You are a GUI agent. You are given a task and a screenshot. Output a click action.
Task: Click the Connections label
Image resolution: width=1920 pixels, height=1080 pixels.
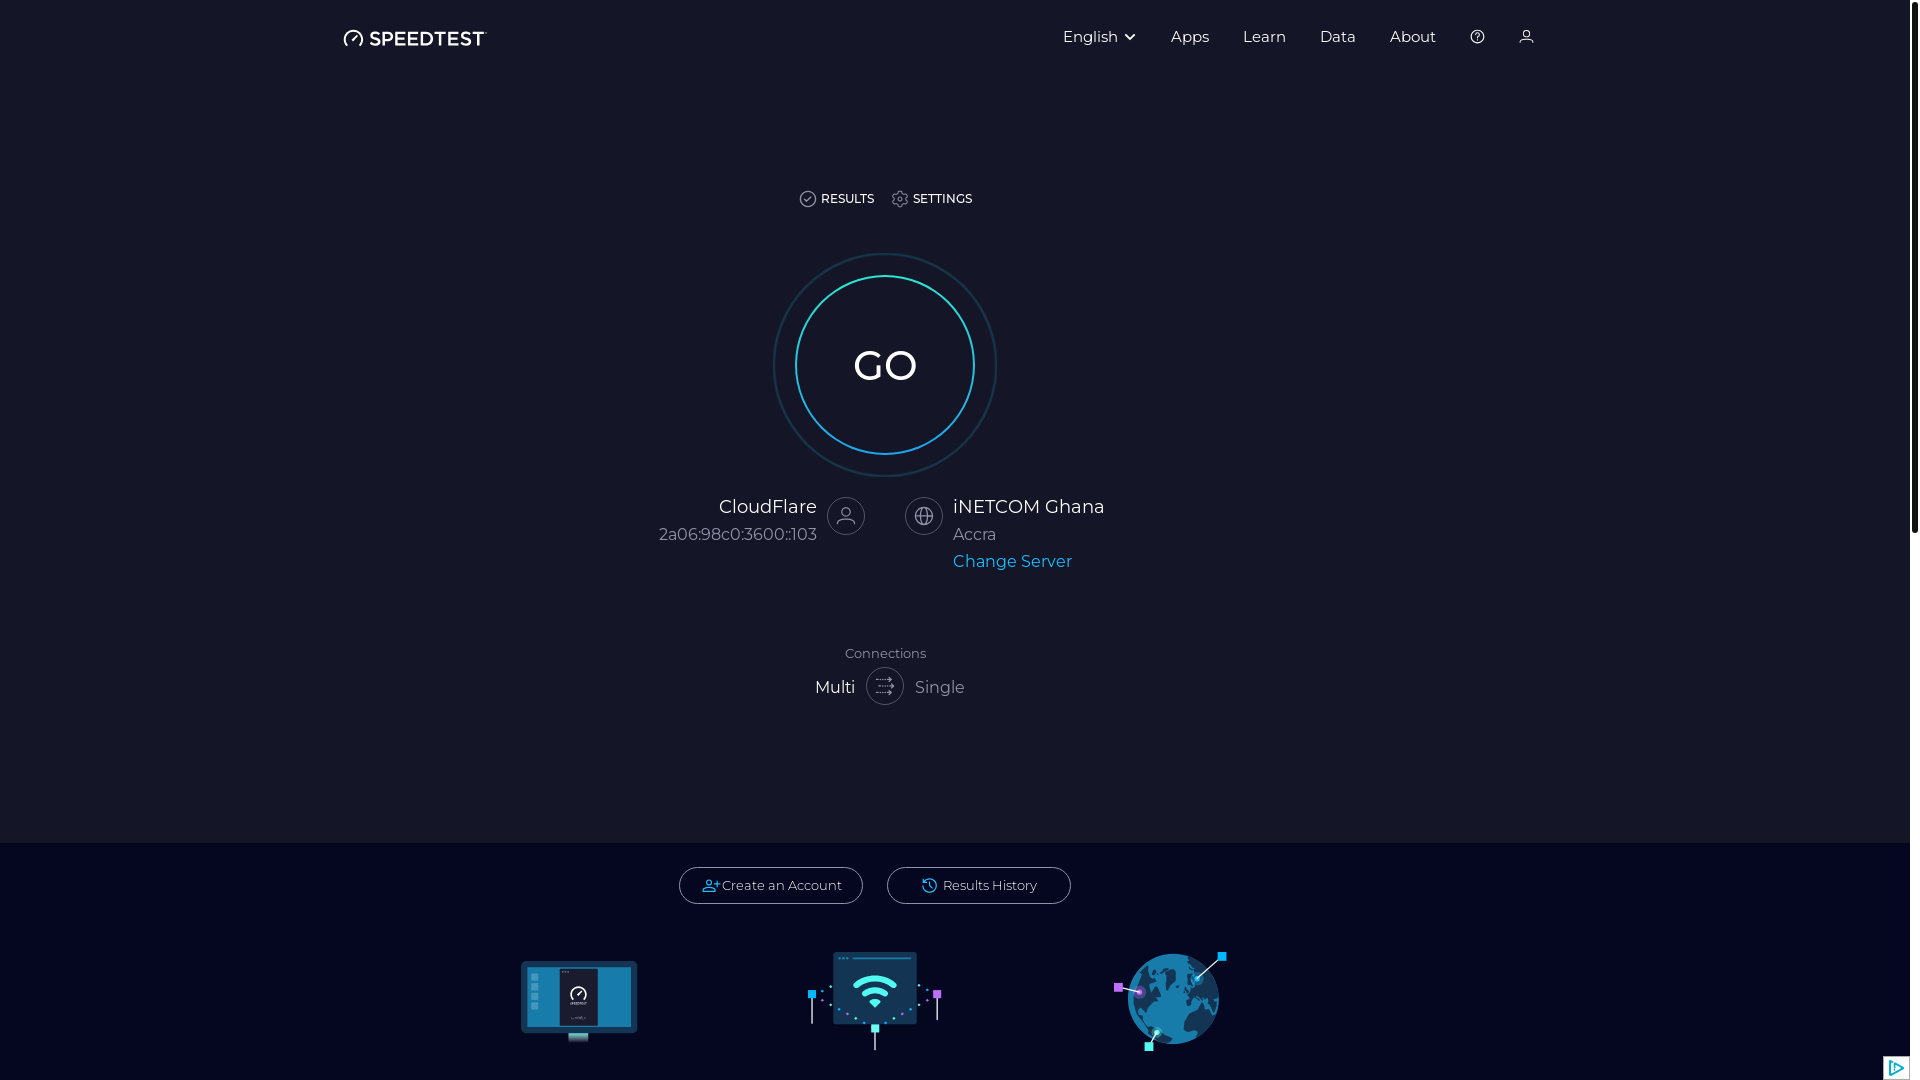click(x=885, y=654)
